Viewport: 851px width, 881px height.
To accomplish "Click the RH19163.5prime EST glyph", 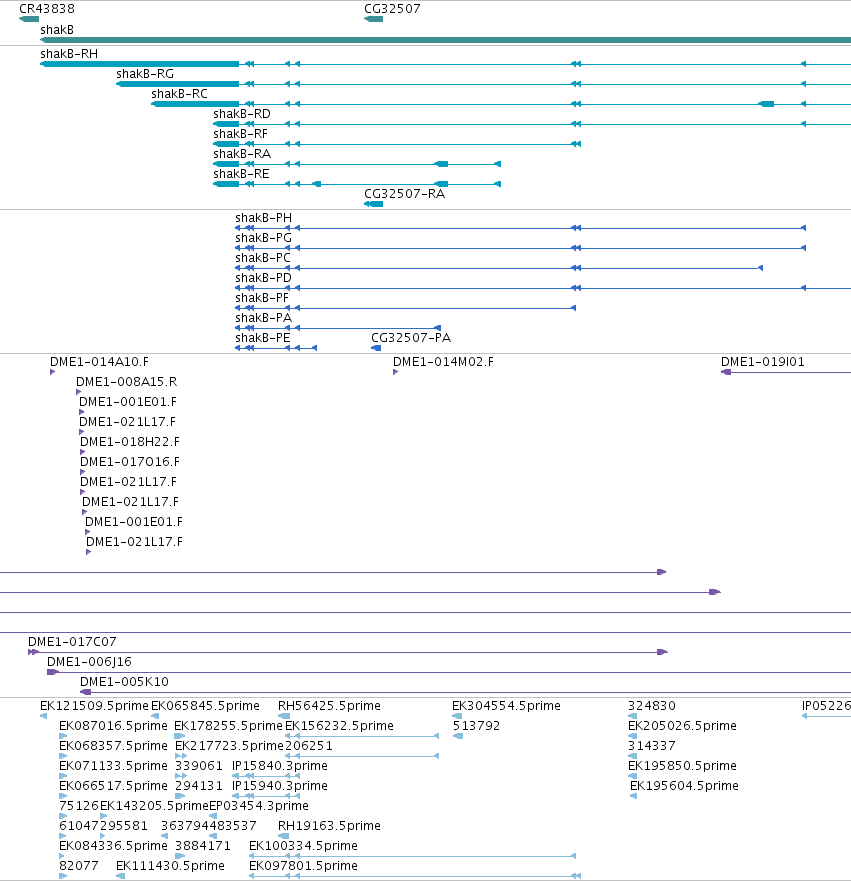I will [284, 836].
